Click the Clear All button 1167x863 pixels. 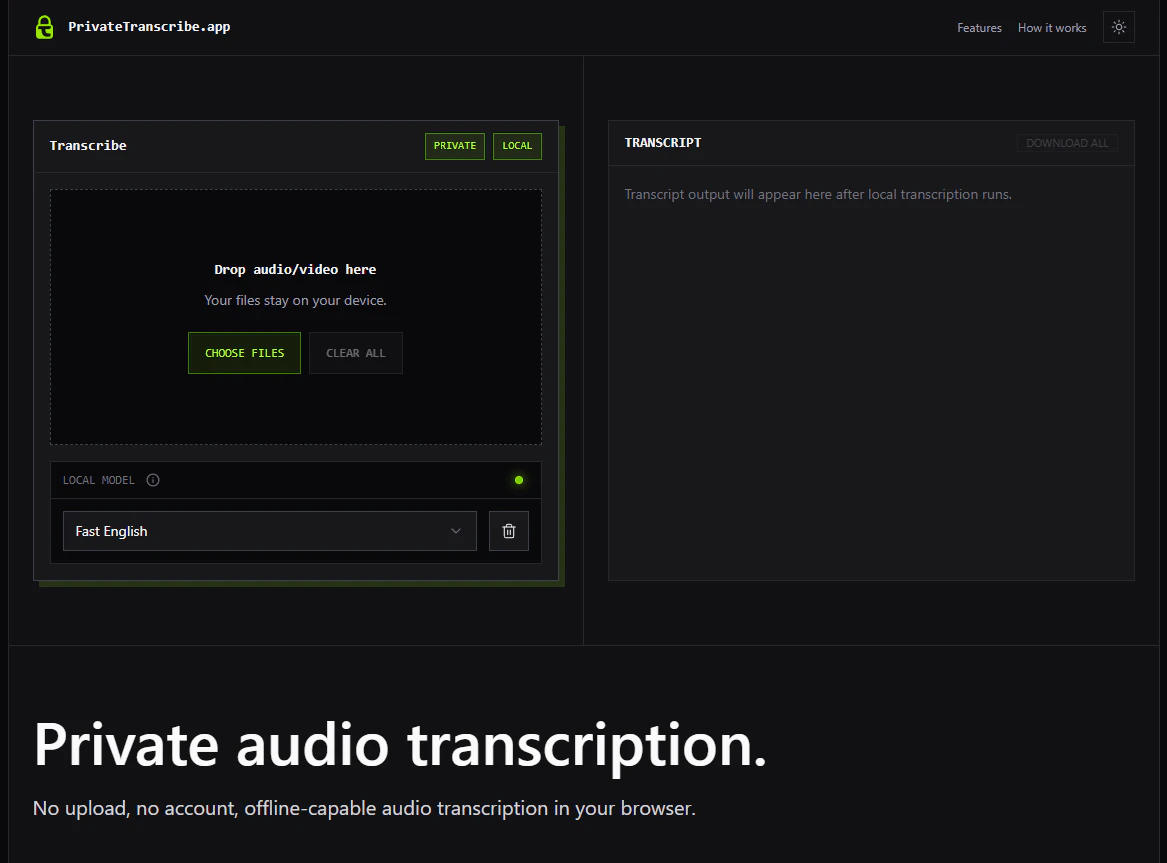coord(356,353)
